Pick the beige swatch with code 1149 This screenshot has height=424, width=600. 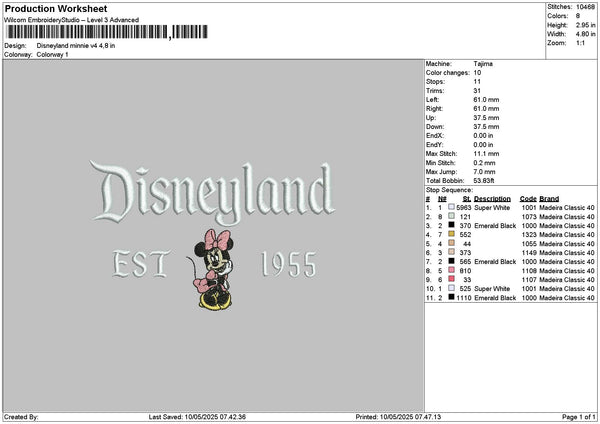pos(452,252)
